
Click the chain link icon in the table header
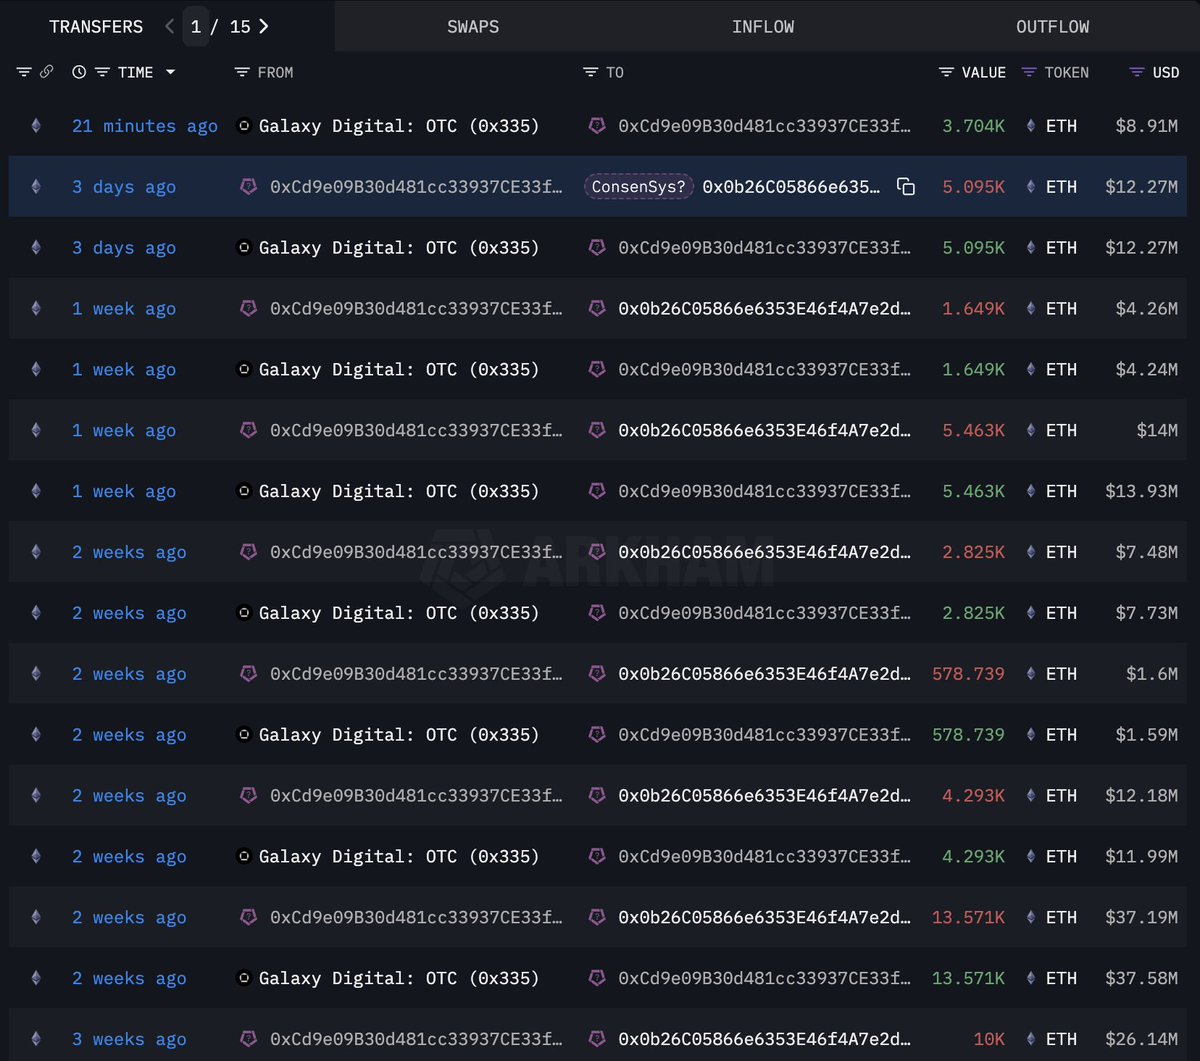pyautogui.click(x=46, y=72)
